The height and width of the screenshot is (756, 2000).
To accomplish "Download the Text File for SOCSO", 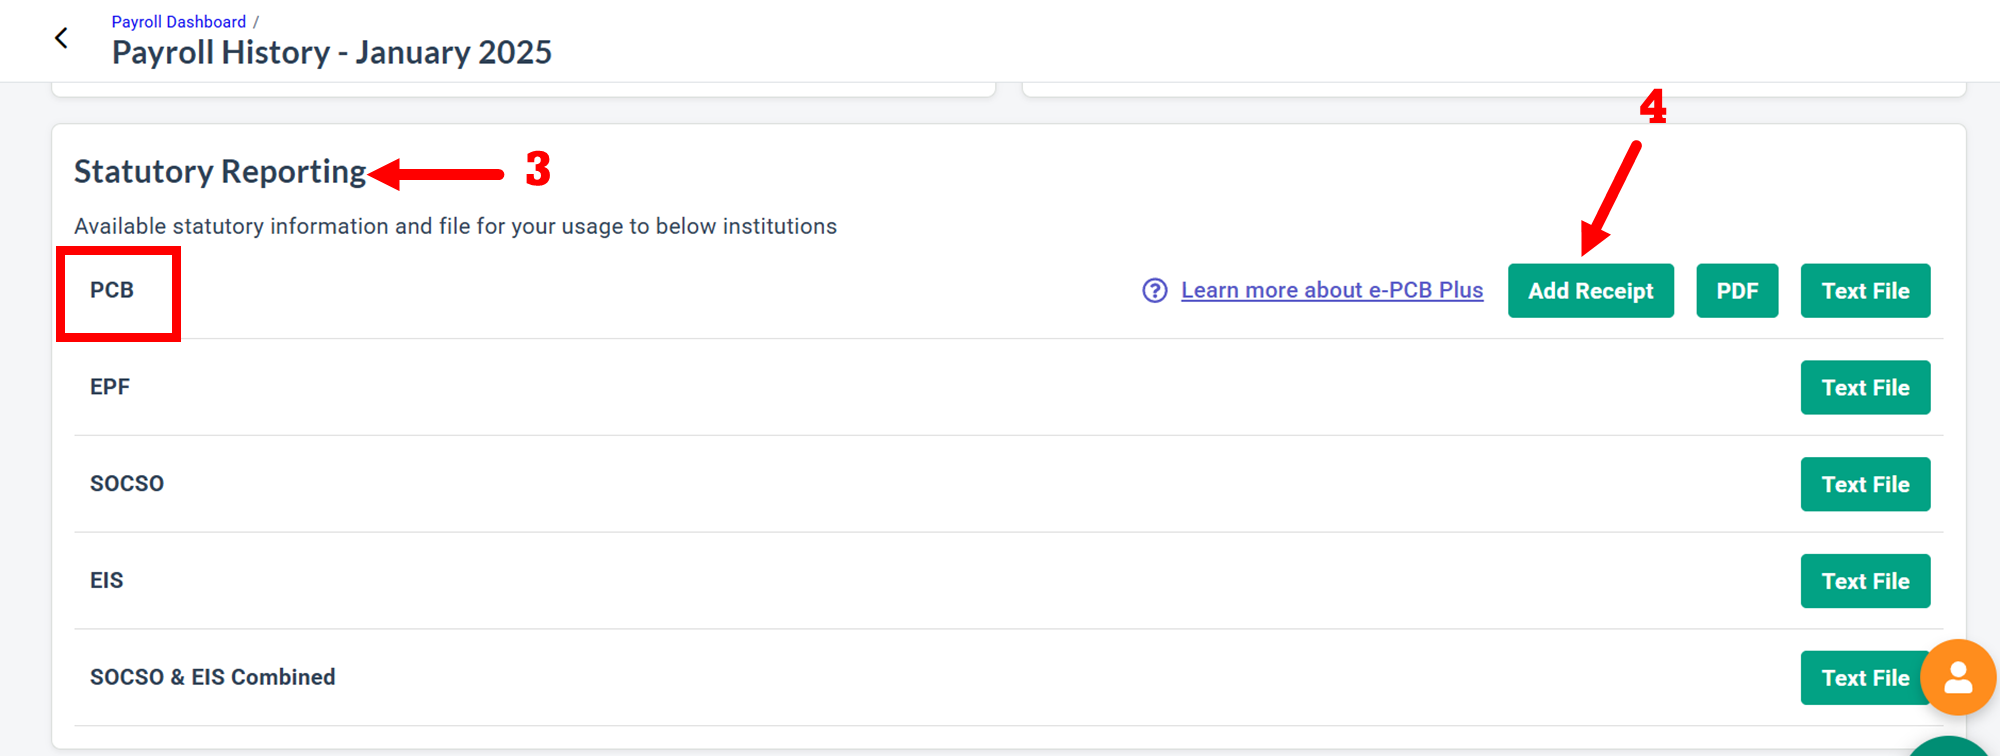I will (x=1864, y=485).
